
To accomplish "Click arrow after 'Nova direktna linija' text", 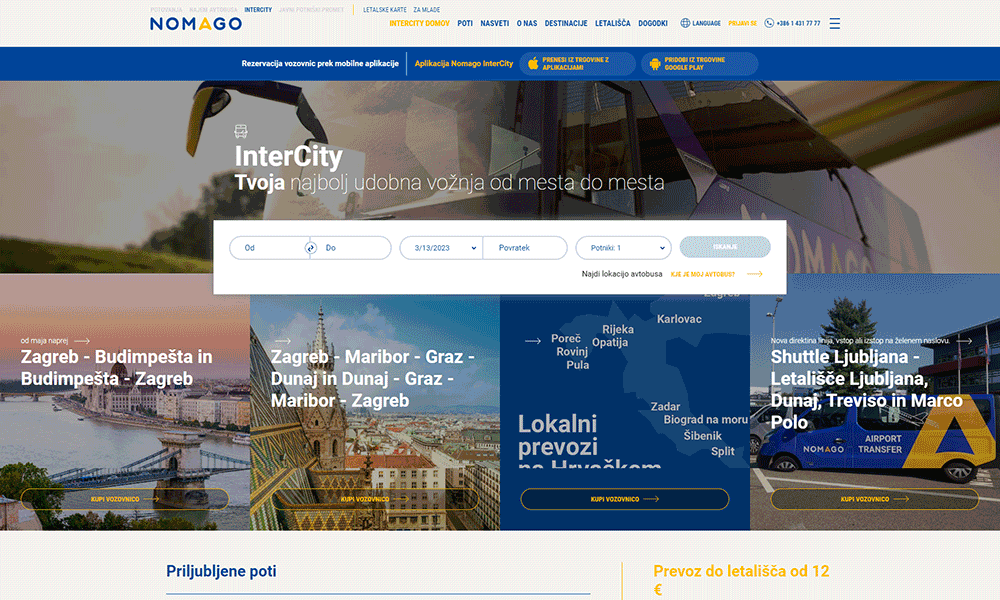I will click(964, 341).
